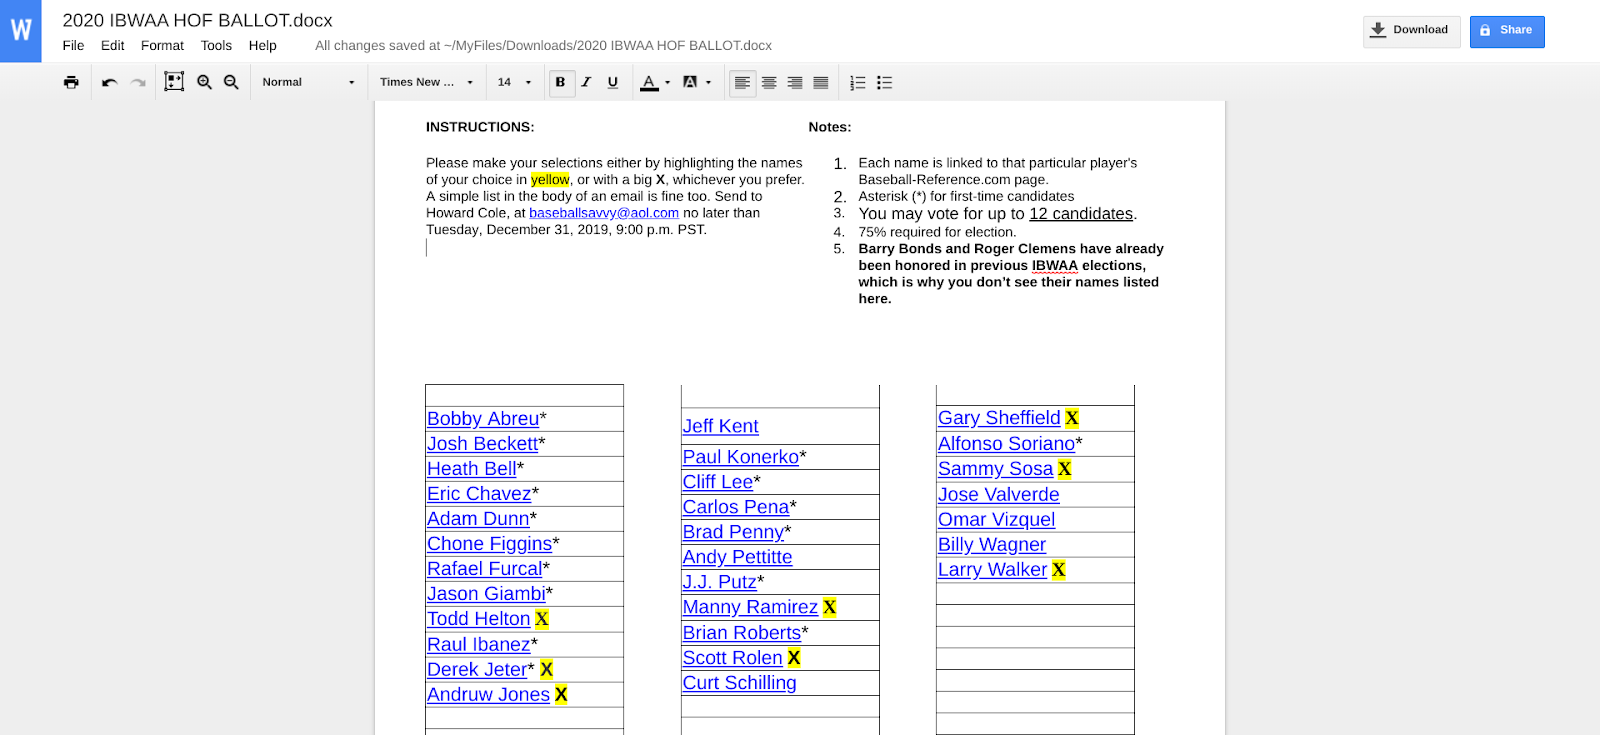Open the Scott Rolen link
The width and height of the screenshot is (1600, 735).
click(732, 658)
